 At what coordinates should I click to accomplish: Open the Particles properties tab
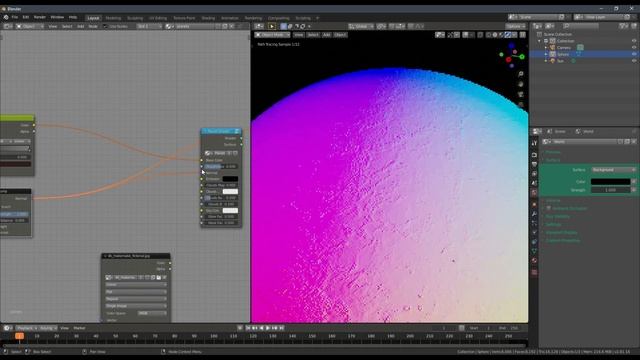click(534, 223)
